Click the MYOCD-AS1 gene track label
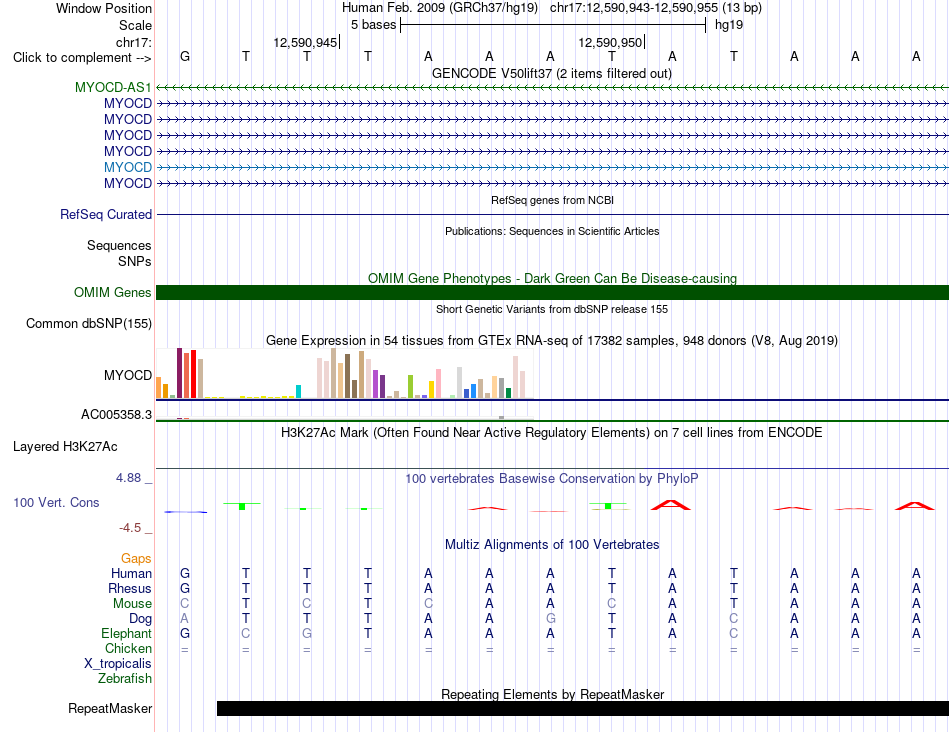The width and height of the screenshot is (950, 732). click(113, 87)
